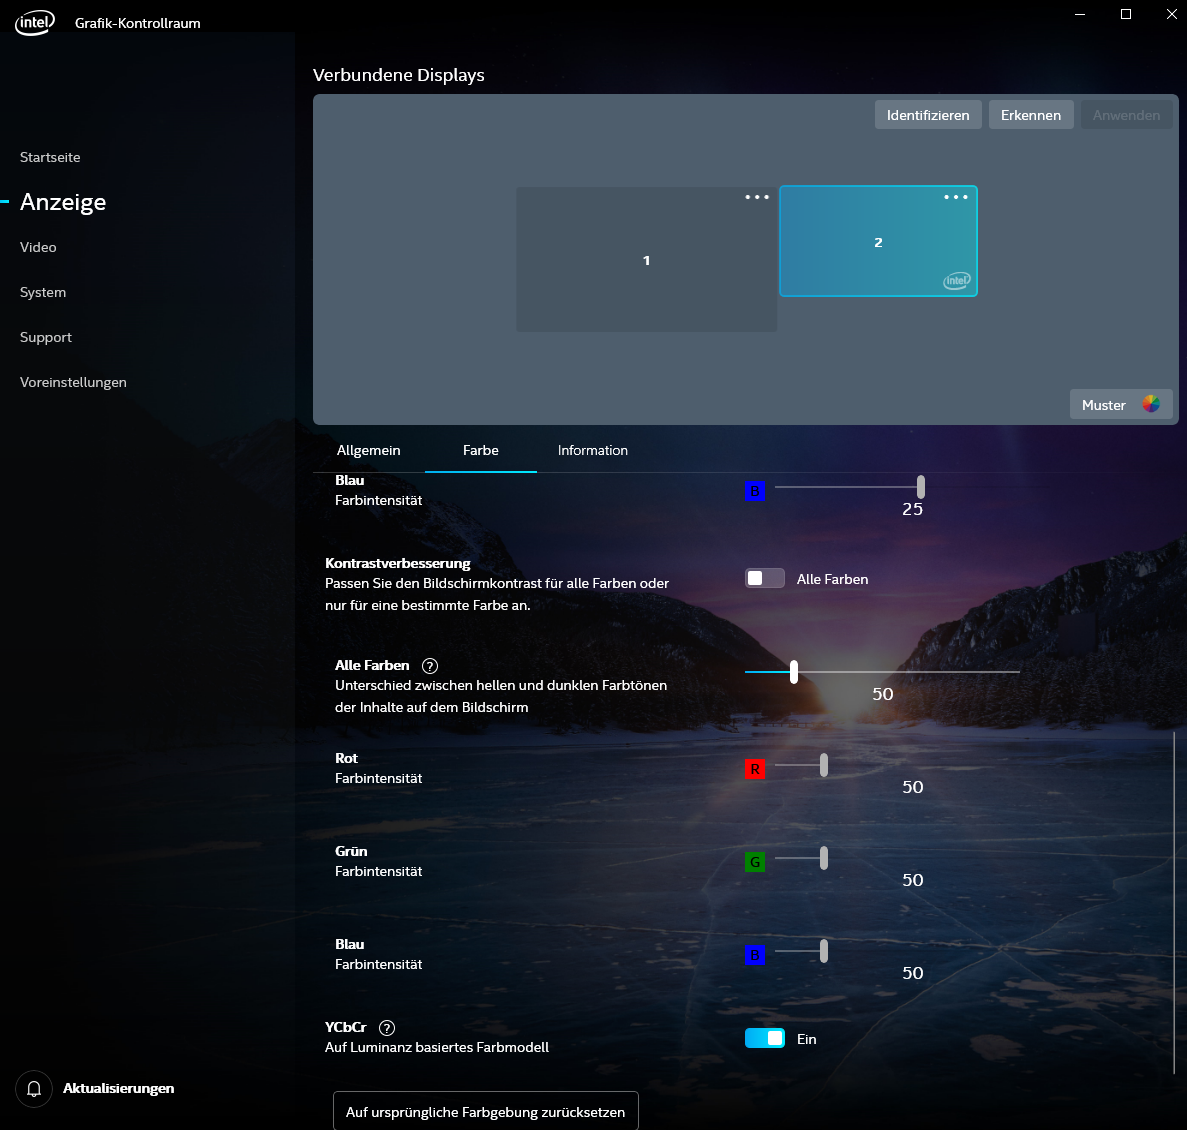The image size is (1187, 1130).
Task: Click the color wheel icon on Muster
Action: 1151,404
